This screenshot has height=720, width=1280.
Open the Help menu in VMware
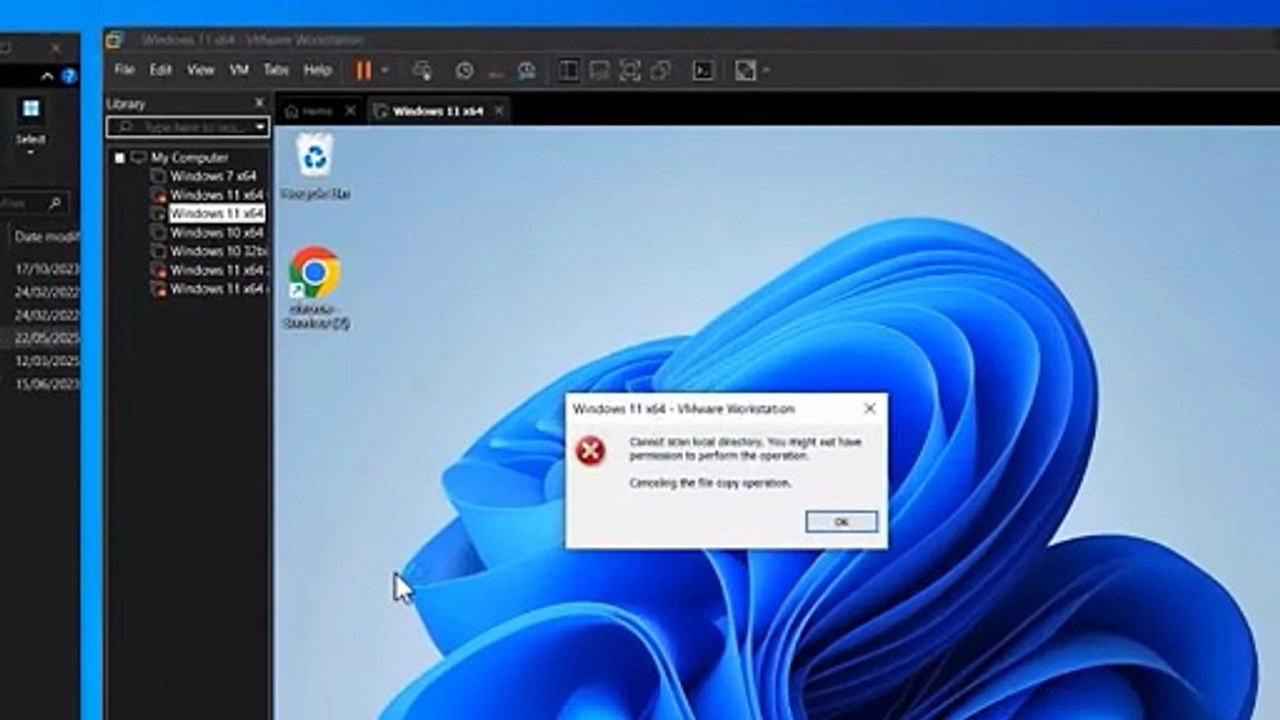(x=317, y=70)
